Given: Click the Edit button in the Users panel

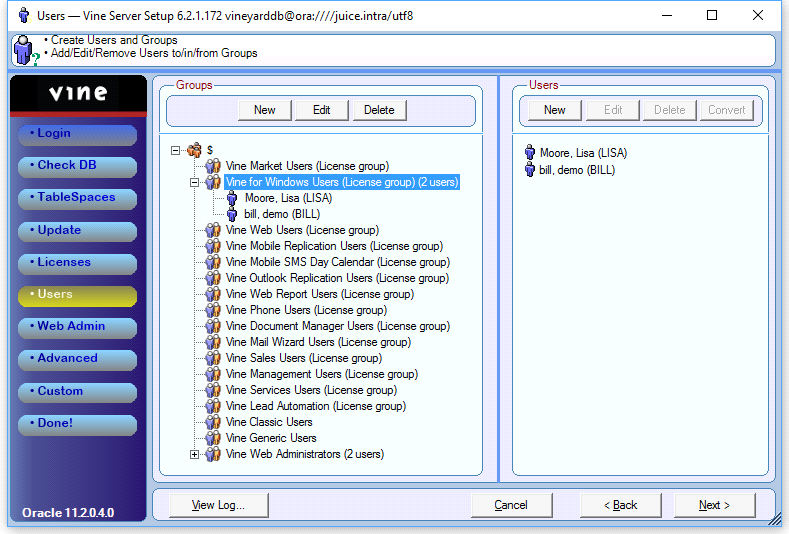Looking at the screenshot, I should click(613, 110).
